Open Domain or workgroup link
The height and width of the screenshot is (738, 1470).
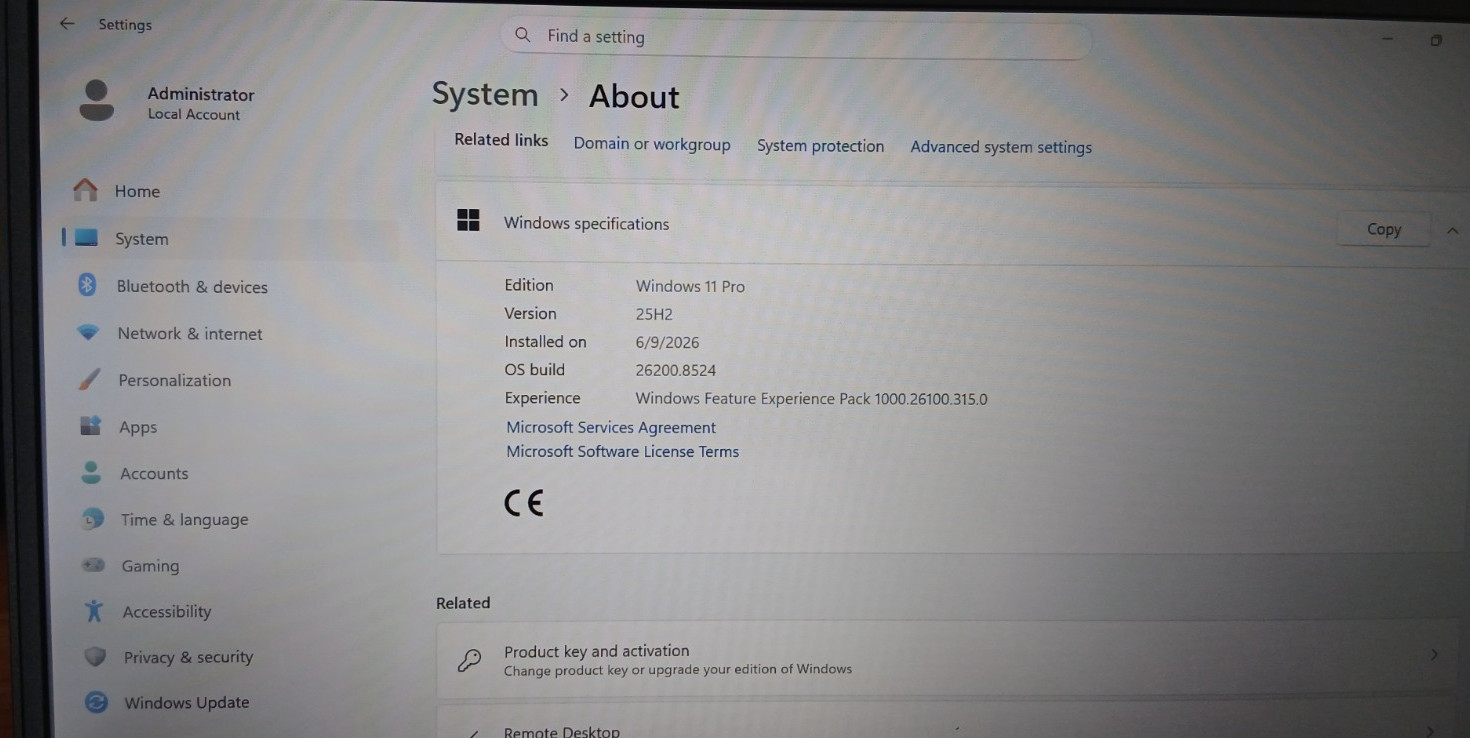652,144
